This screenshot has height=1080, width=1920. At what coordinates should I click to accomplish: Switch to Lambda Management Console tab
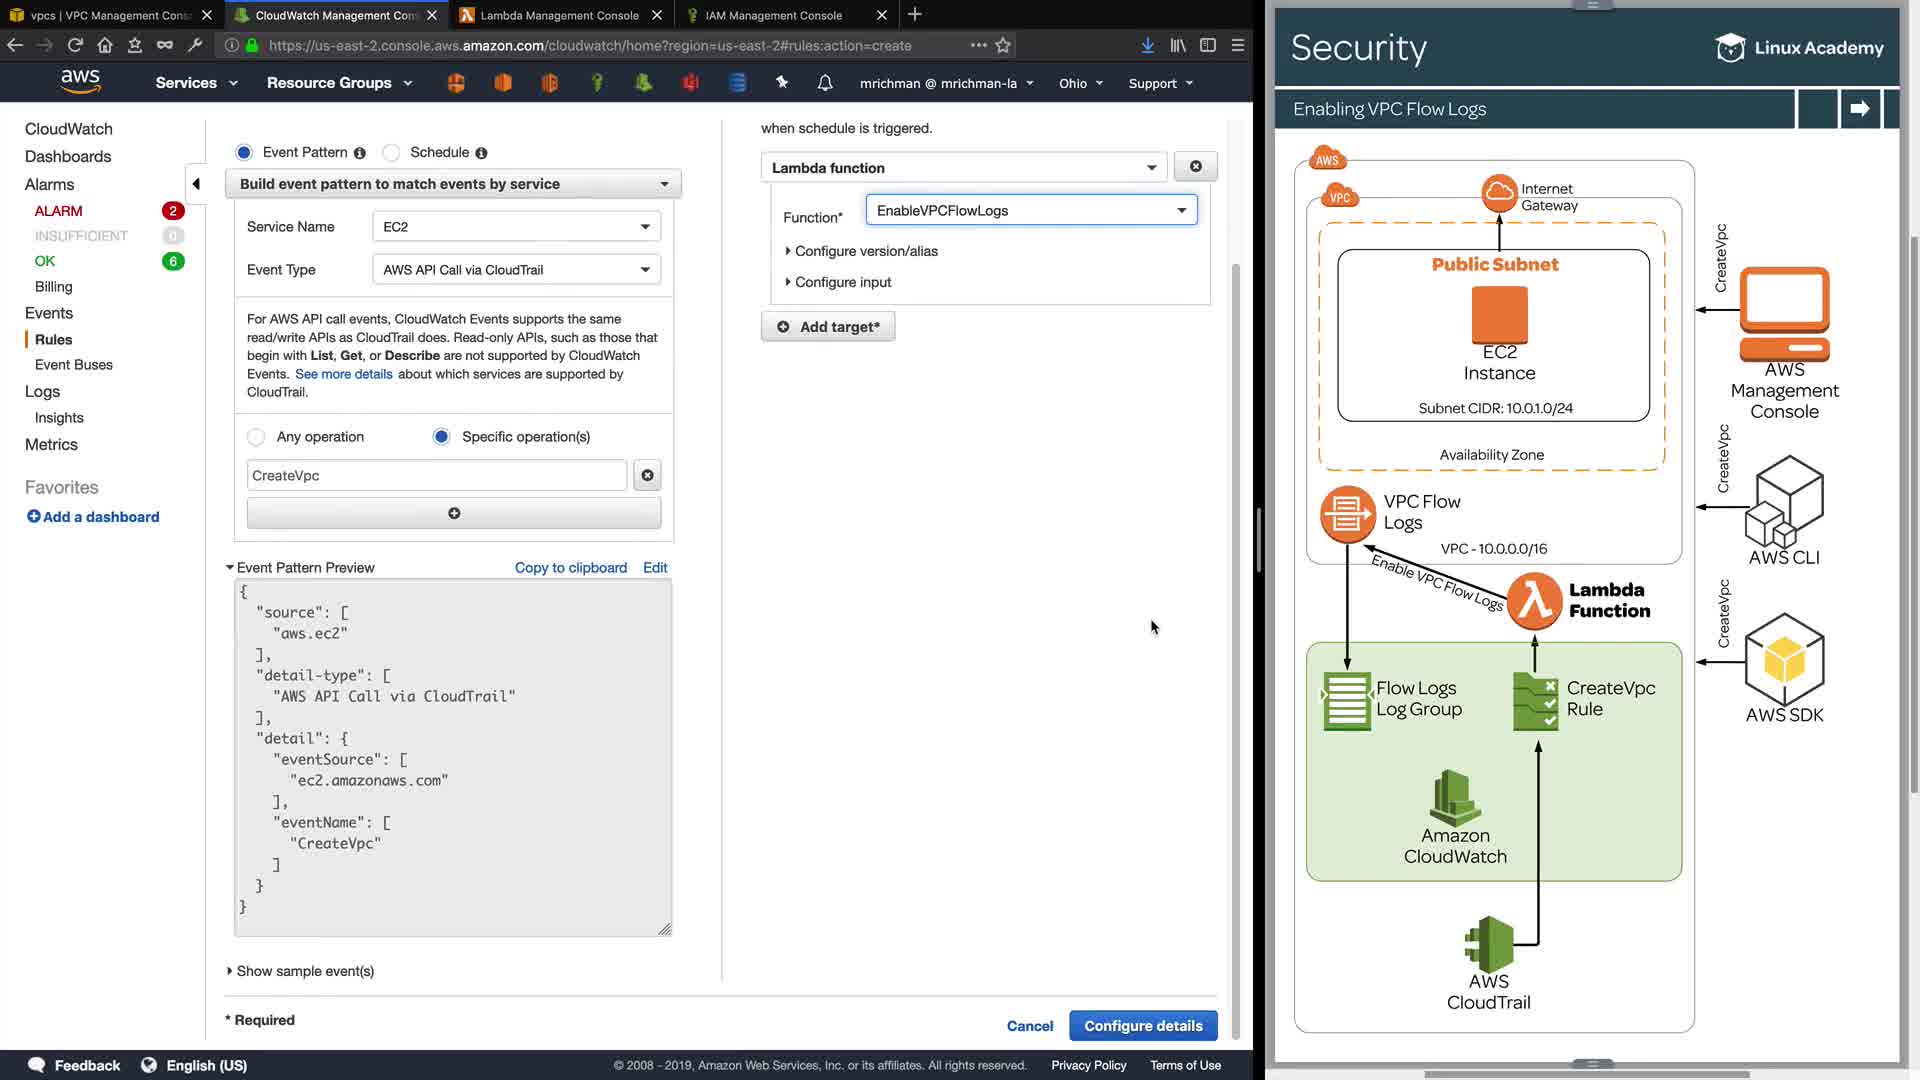click(559, 15)
